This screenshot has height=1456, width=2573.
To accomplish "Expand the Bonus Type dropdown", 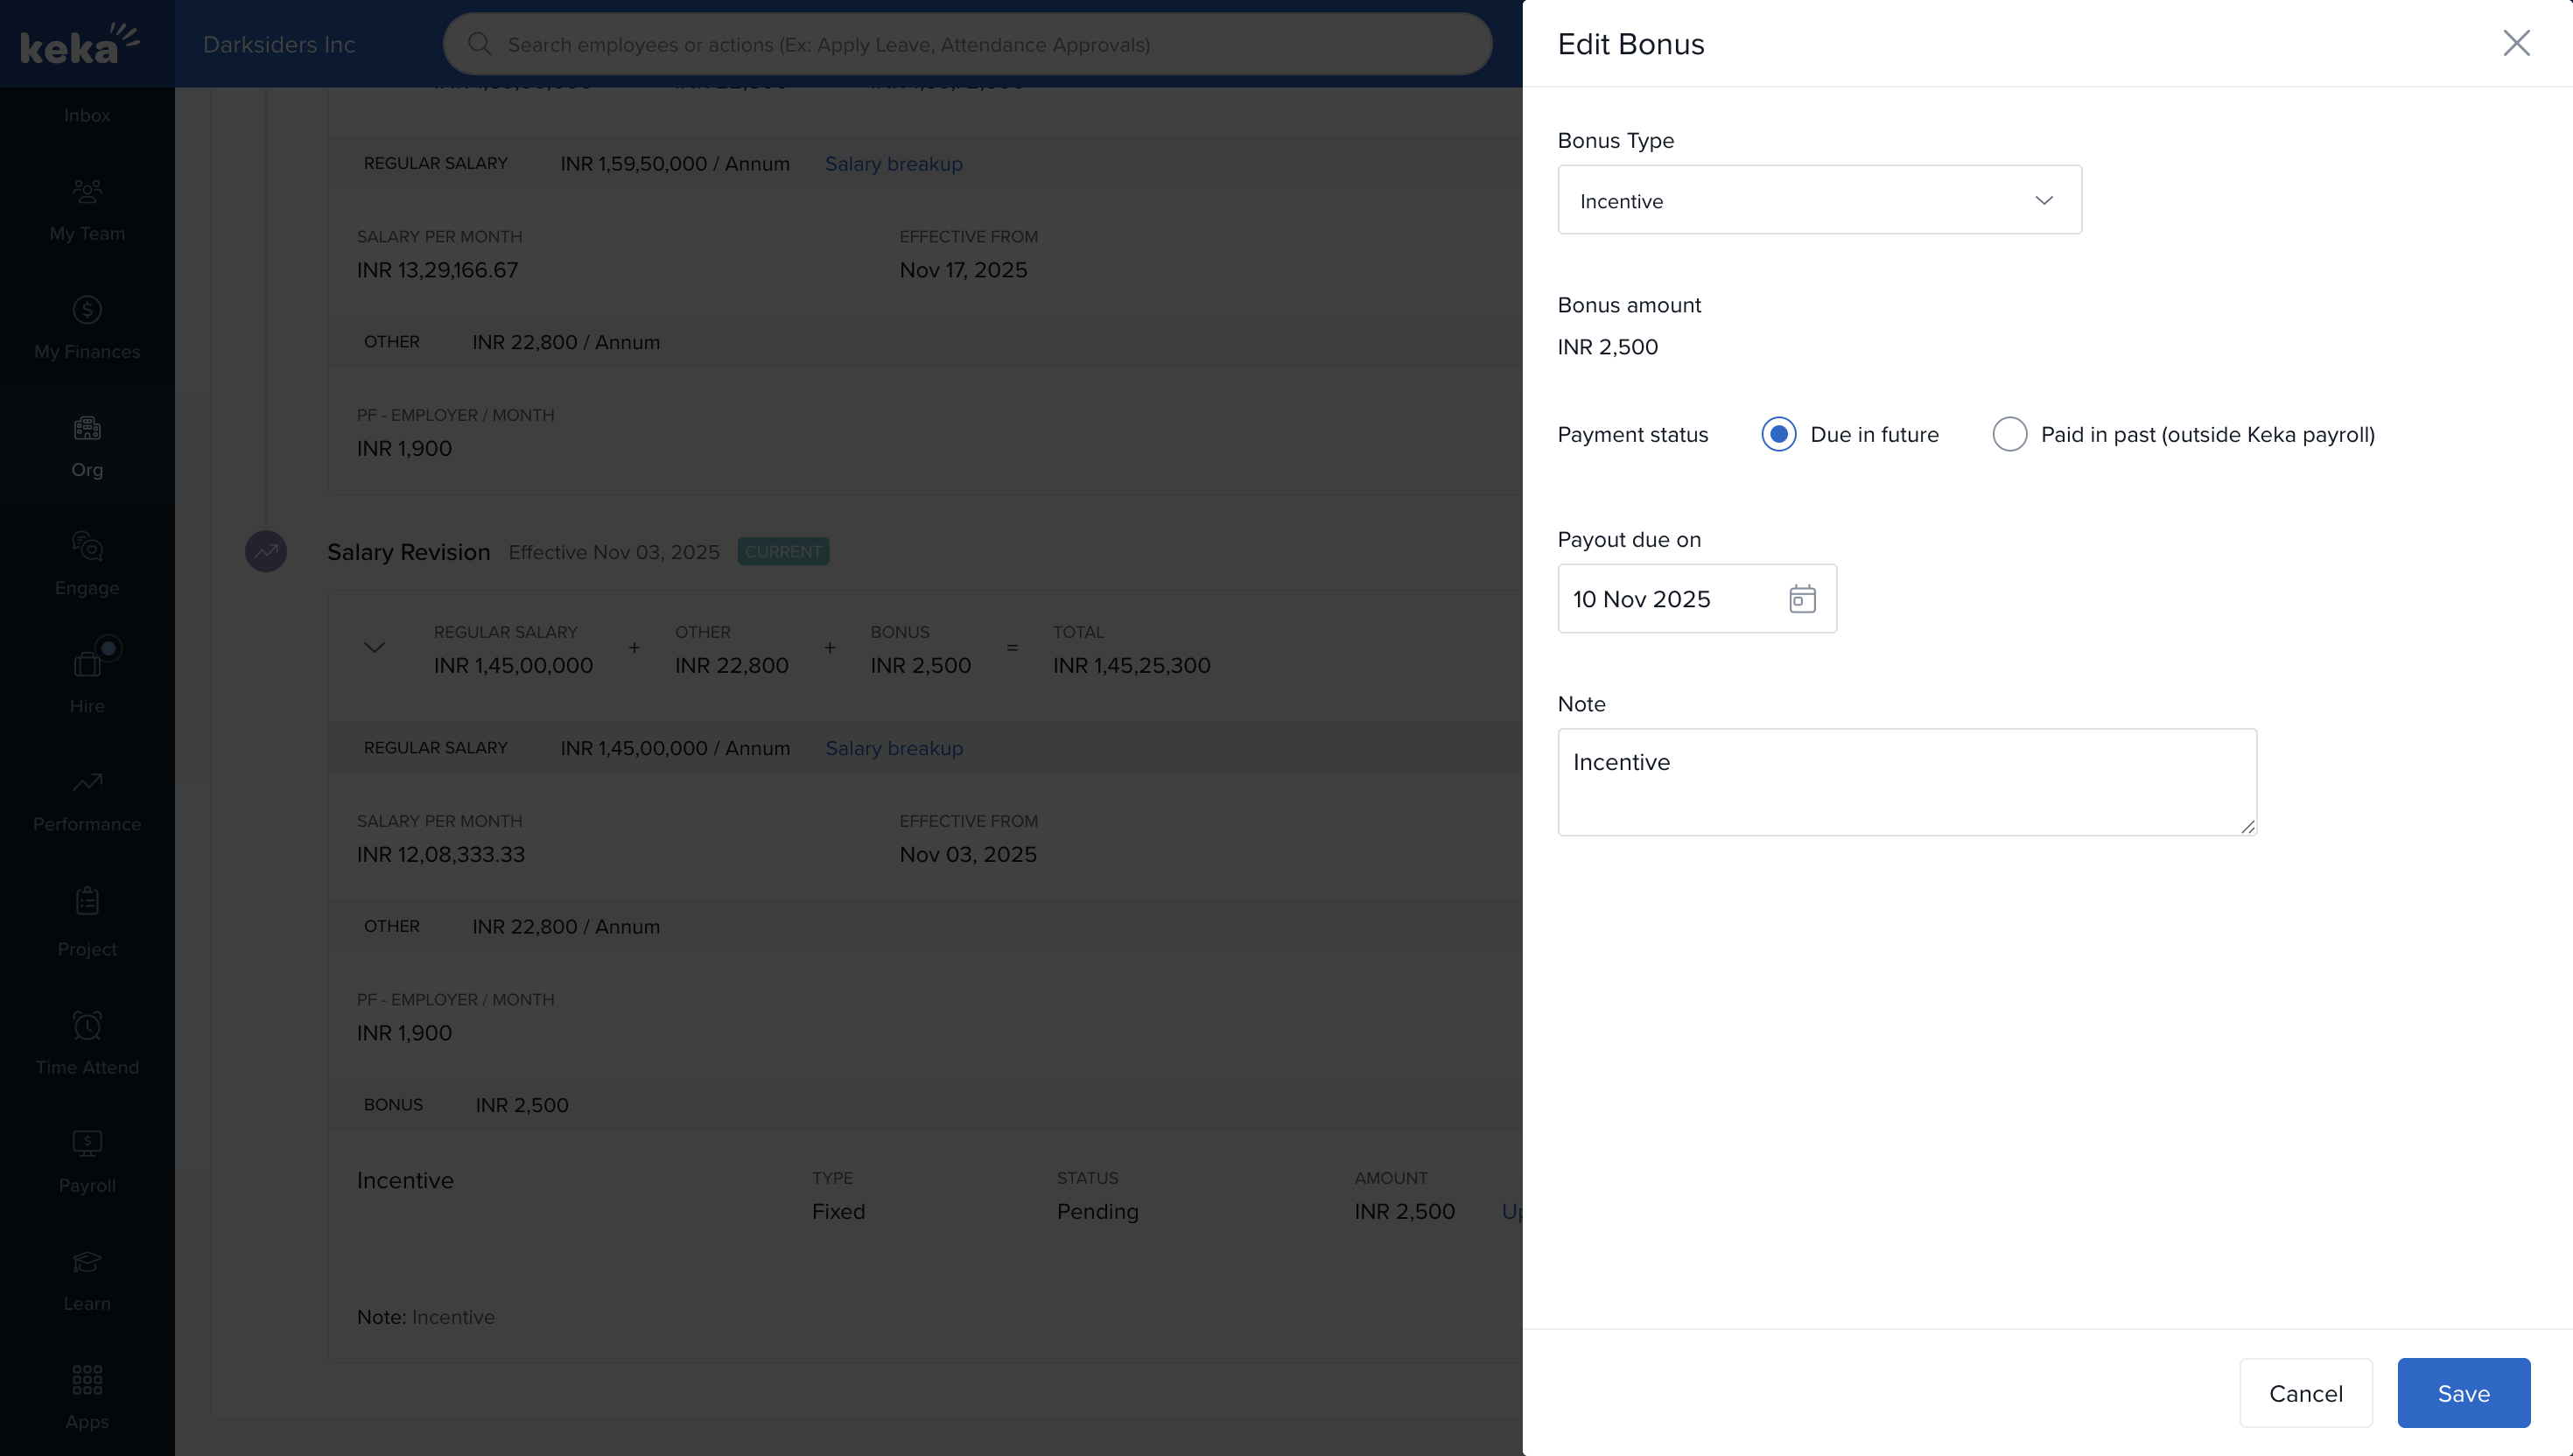I will [1819, 200].
